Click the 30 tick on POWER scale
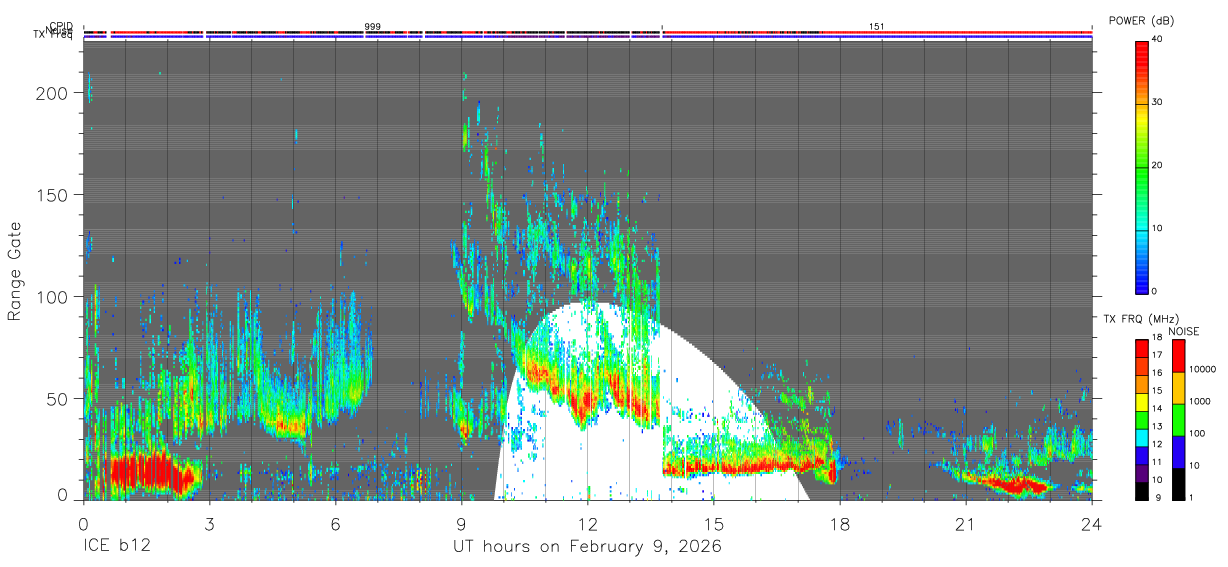Viewport: 1228px width, 567px height. coord(1159,103)
